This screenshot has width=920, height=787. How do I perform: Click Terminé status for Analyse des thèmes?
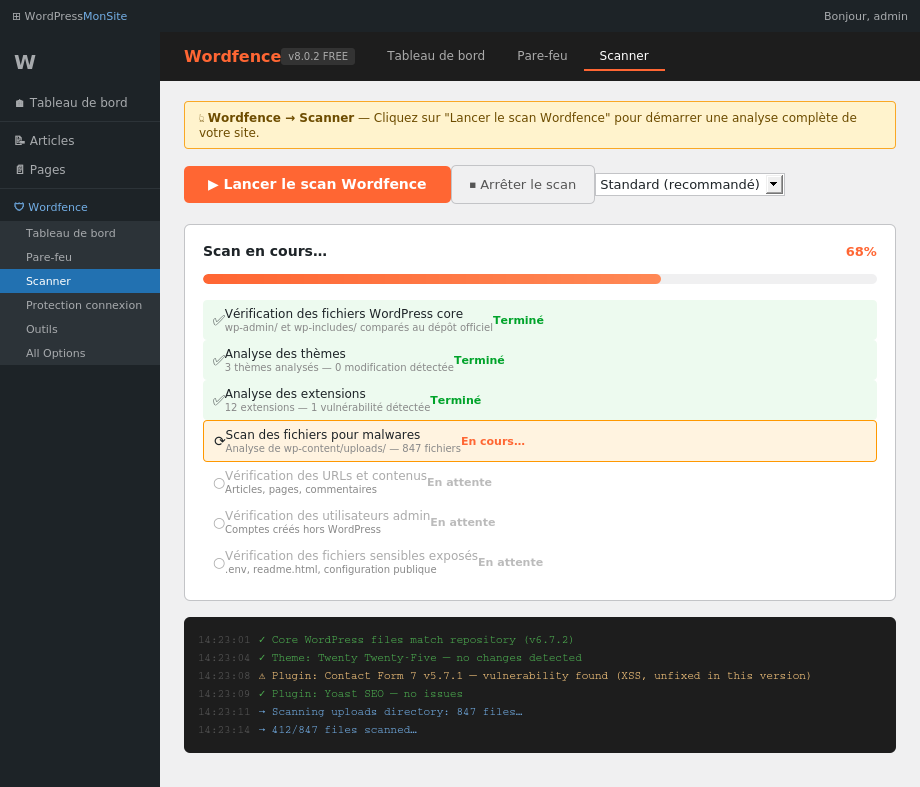coord(479,360)
